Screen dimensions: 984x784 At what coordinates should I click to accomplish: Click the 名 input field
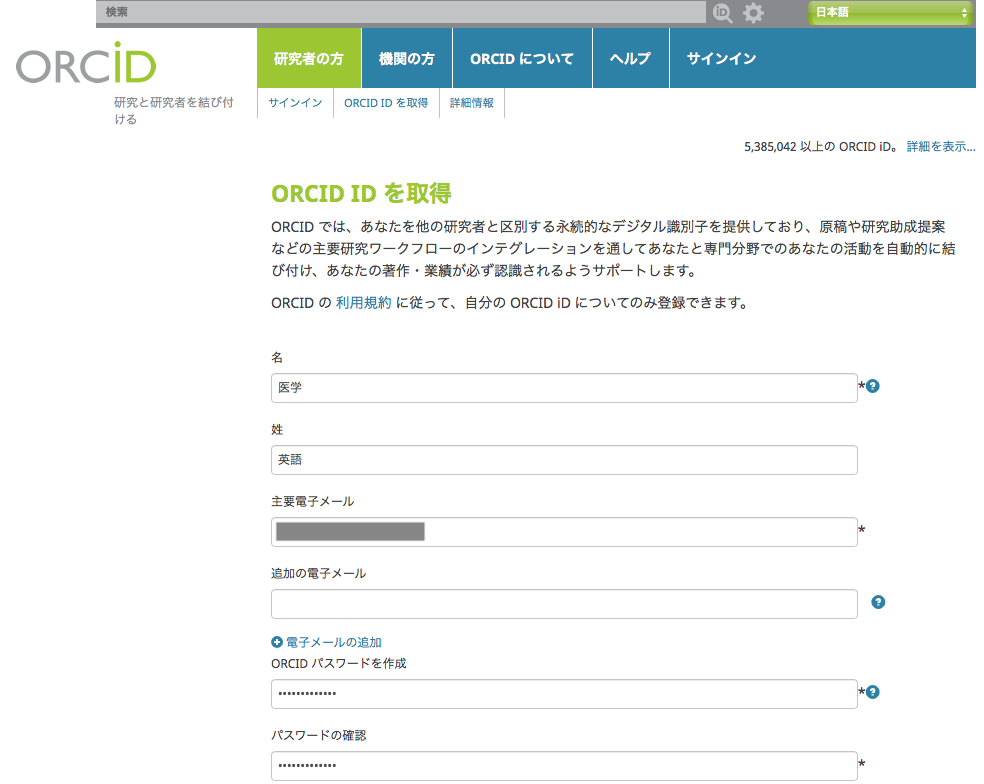(564, 388)
